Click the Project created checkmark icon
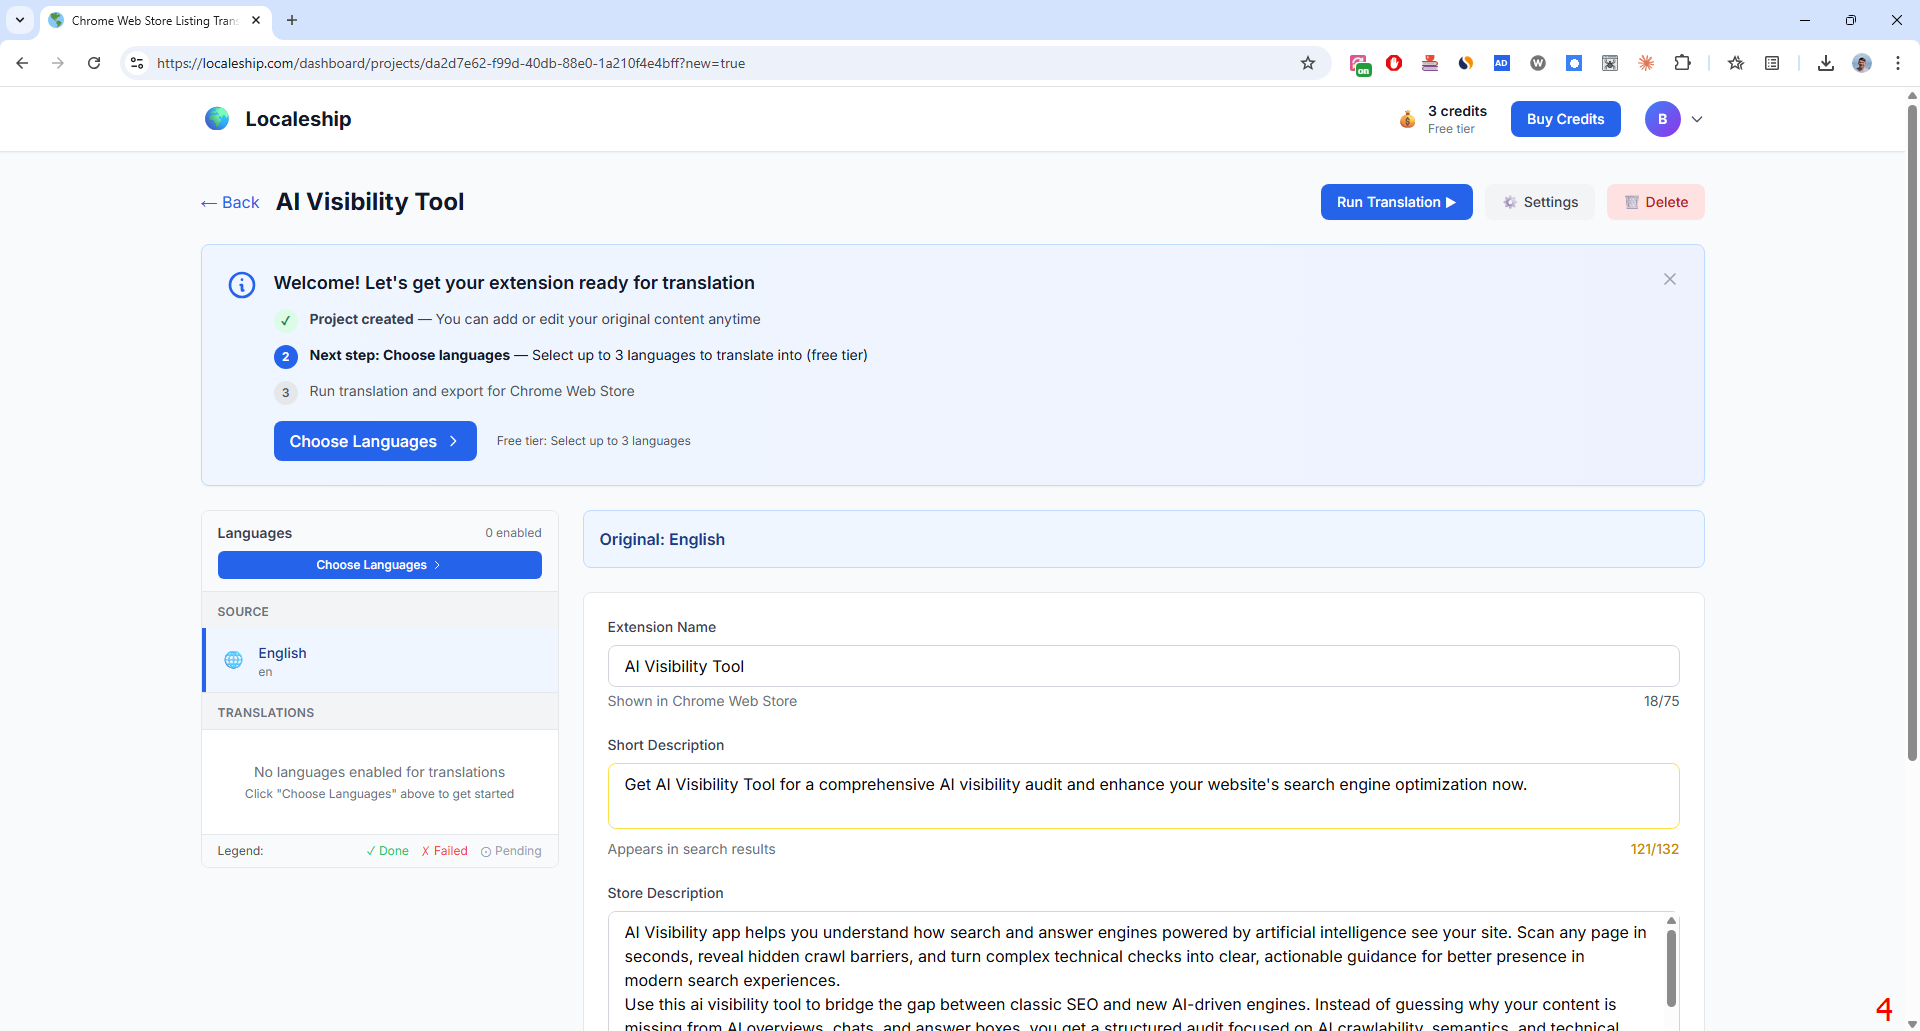 tap(286, 320)
